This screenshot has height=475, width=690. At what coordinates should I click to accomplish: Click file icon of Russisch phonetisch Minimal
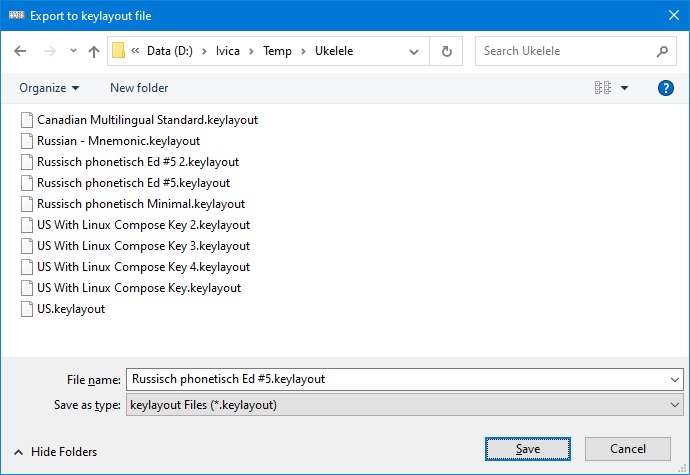(27, 204)
